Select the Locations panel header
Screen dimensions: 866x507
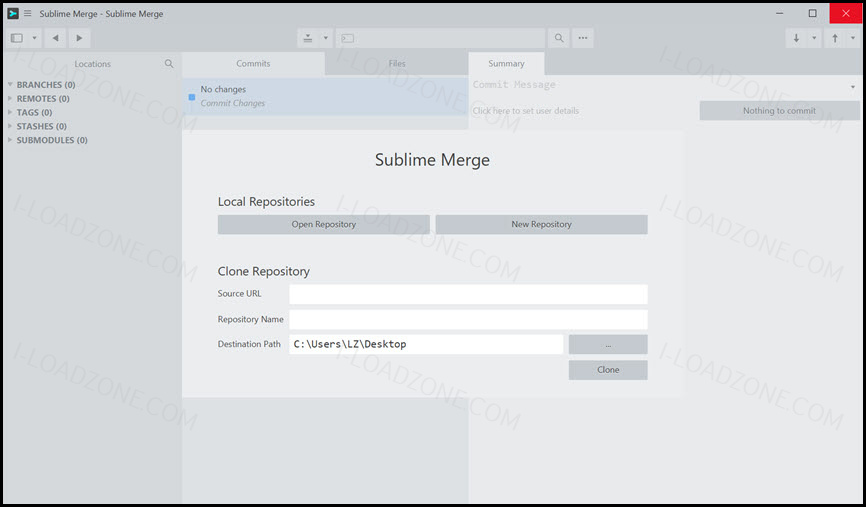click(x=93, y=64)
